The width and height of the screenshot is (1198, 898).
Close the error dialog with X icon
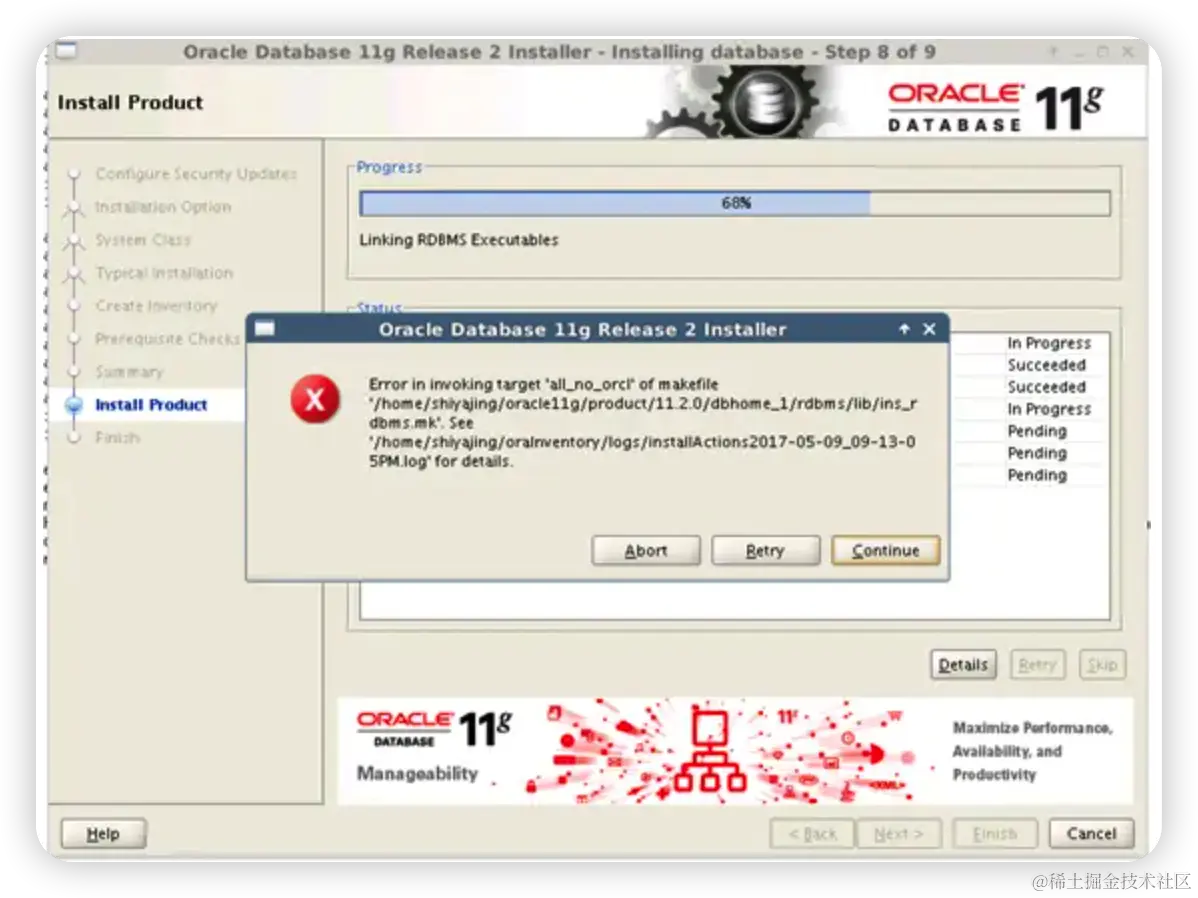point(929,329)
